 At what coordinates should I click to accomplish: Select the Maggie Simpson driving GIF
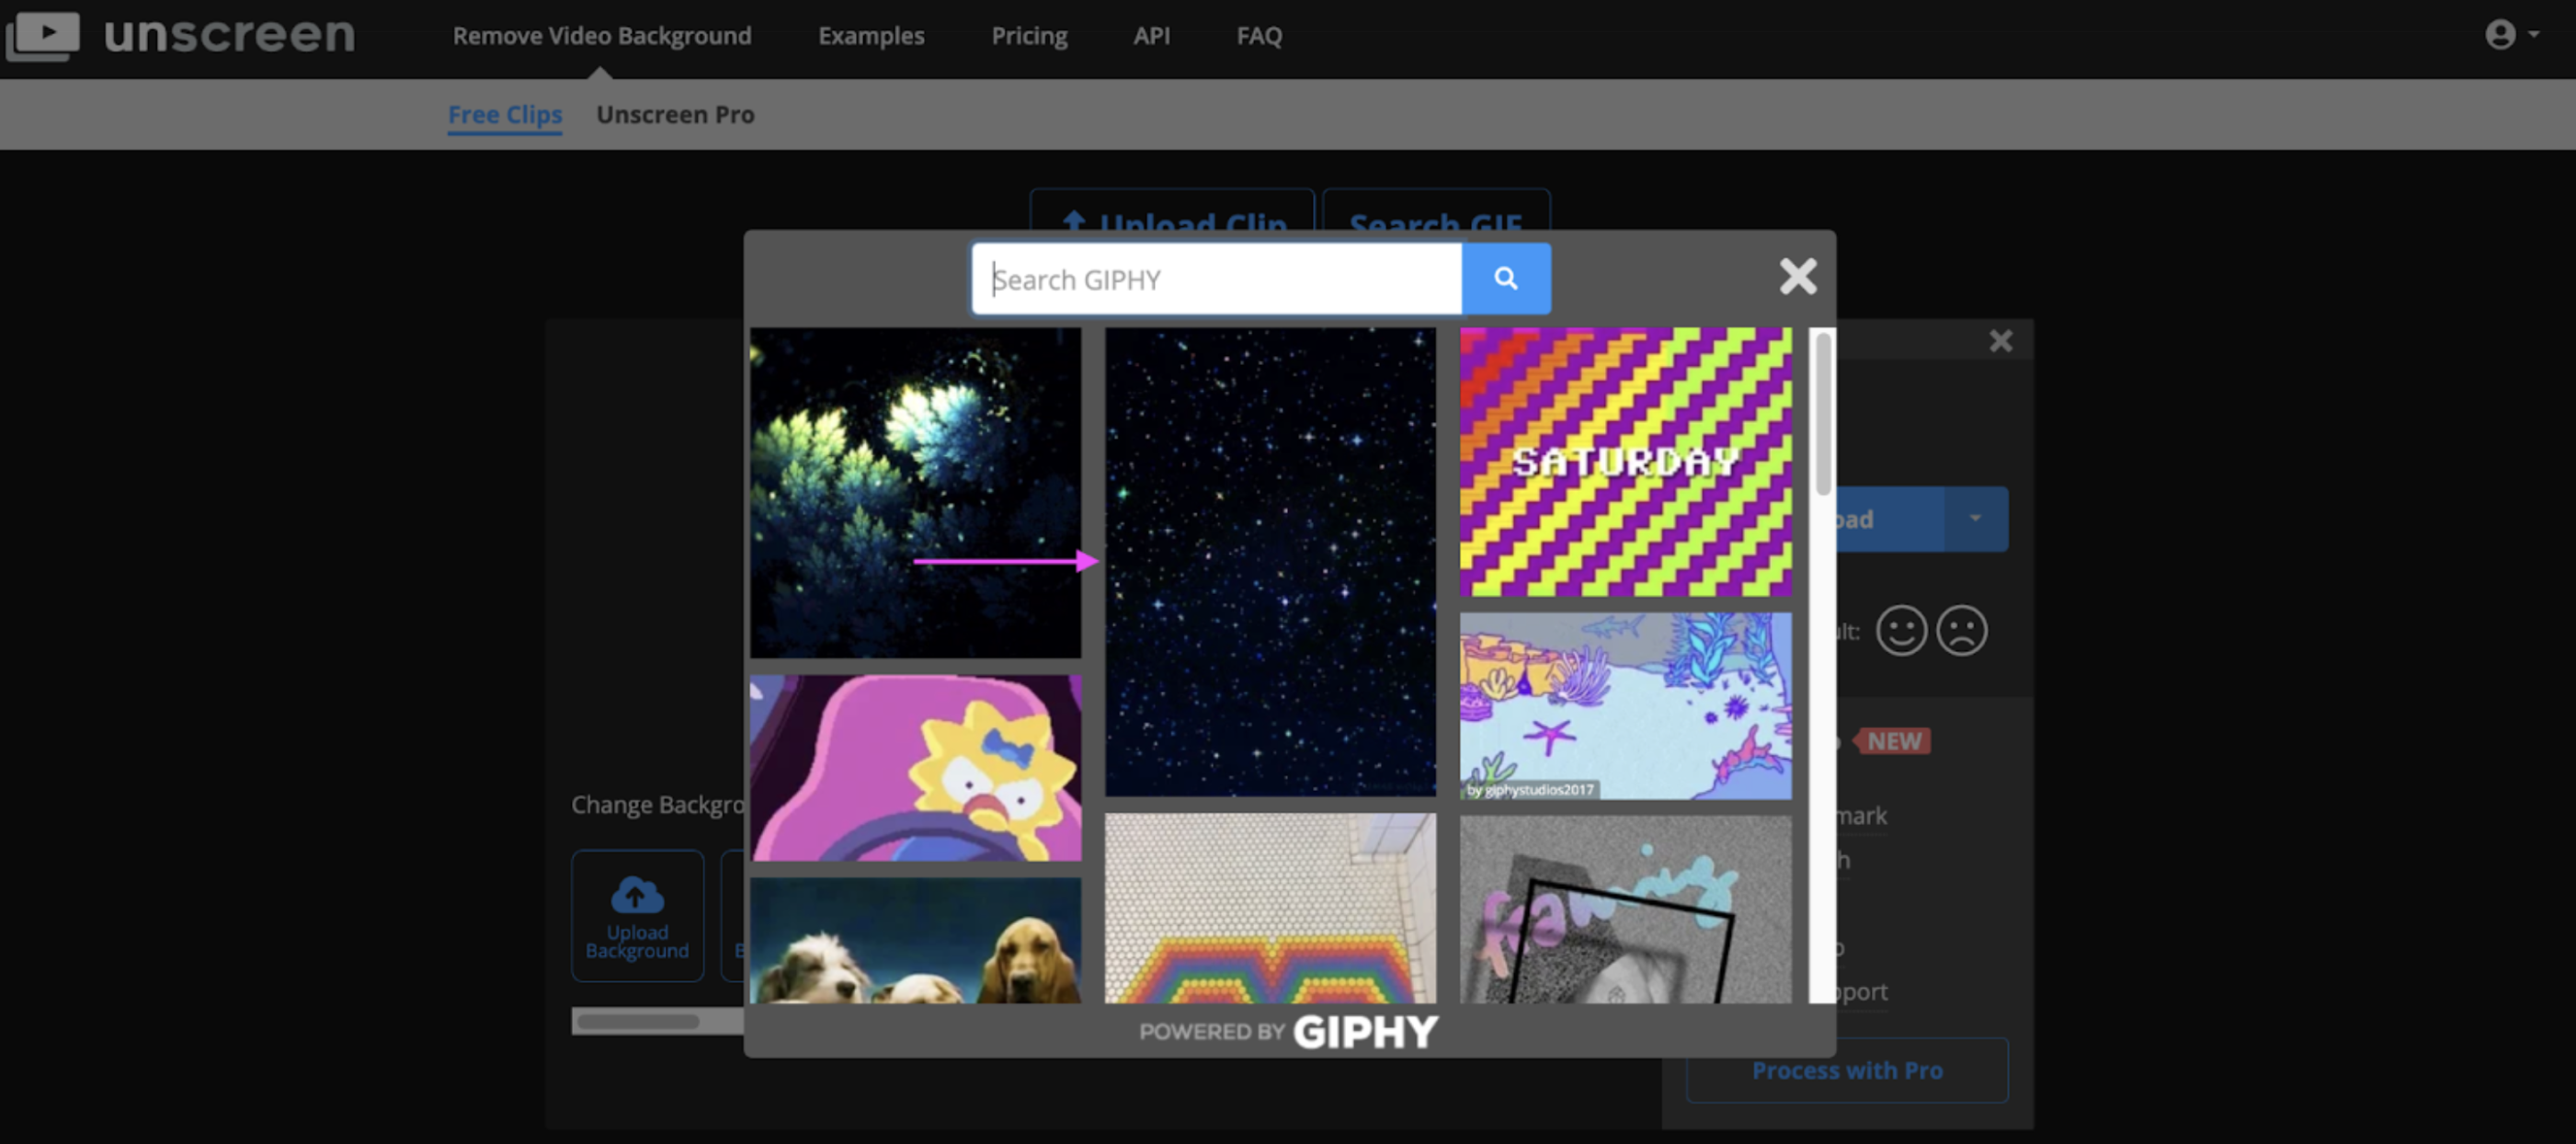[x=915, y=768]
